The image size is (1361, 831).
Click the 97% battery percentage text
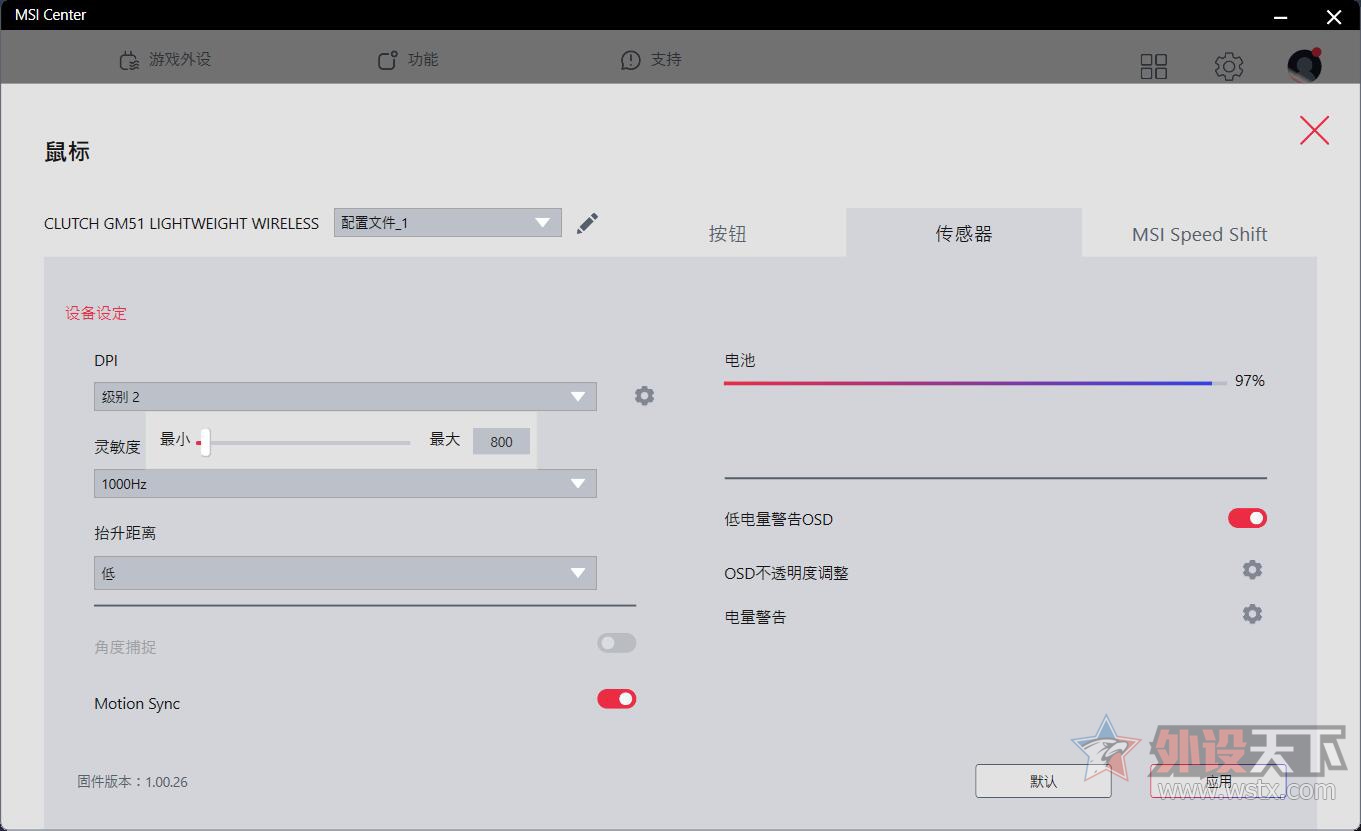tap(1250, 381)
